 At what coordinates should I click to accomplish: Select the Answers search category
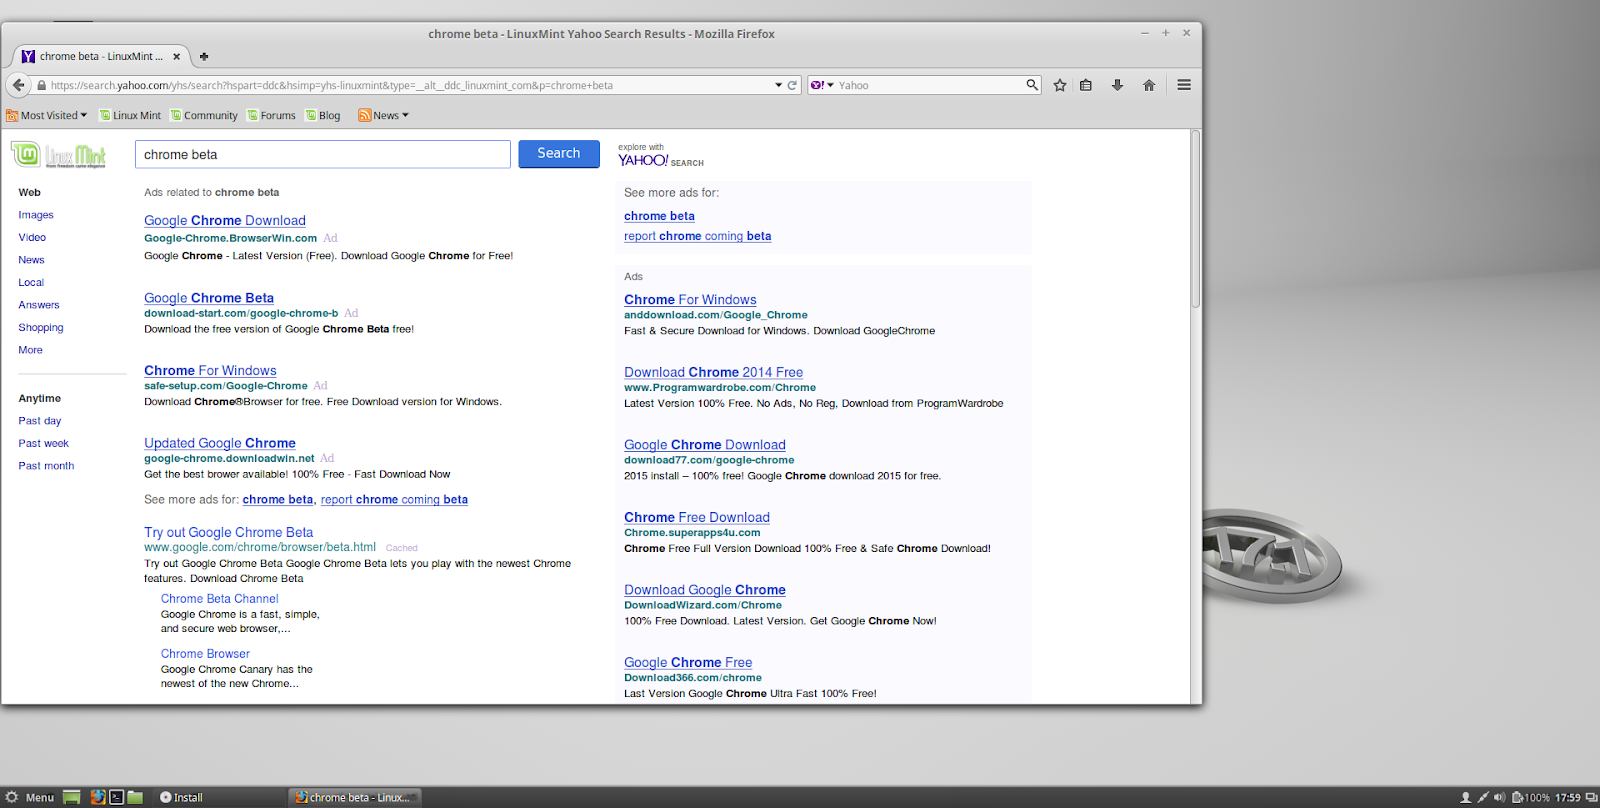point(39,305)
